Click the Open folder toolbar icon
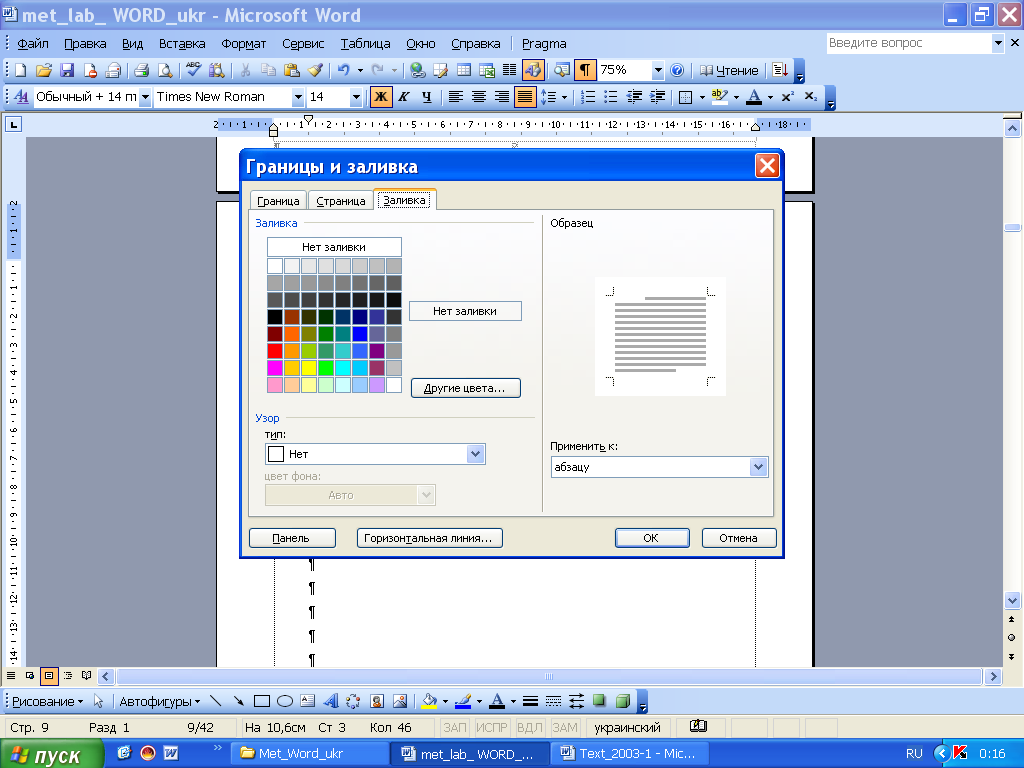The width and height of the screenshot is (1024, 768). pyautogui.click(x=44, y=70)
